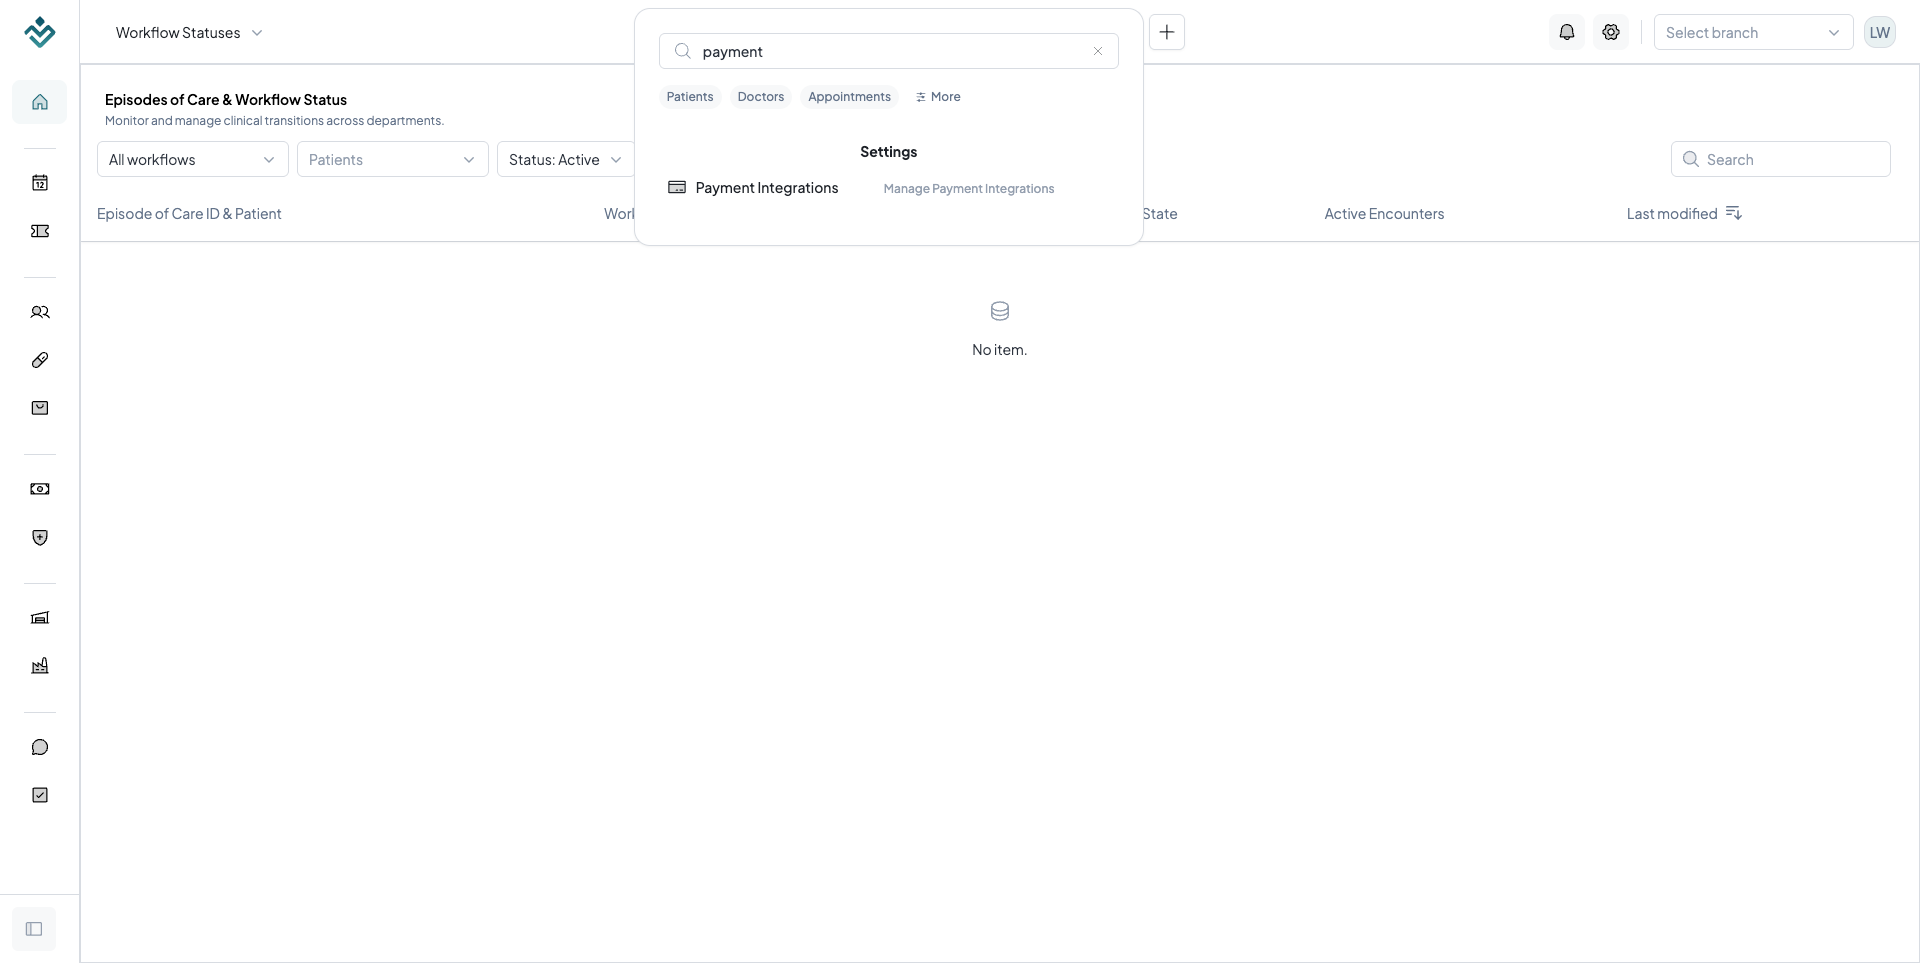Open Payment Integrations search result

888,188
